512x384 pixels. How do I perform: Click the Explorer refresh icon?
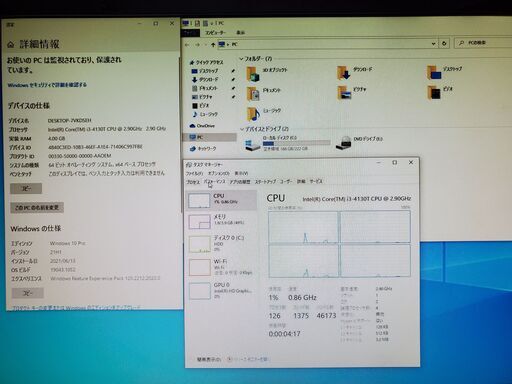point(444,44)
